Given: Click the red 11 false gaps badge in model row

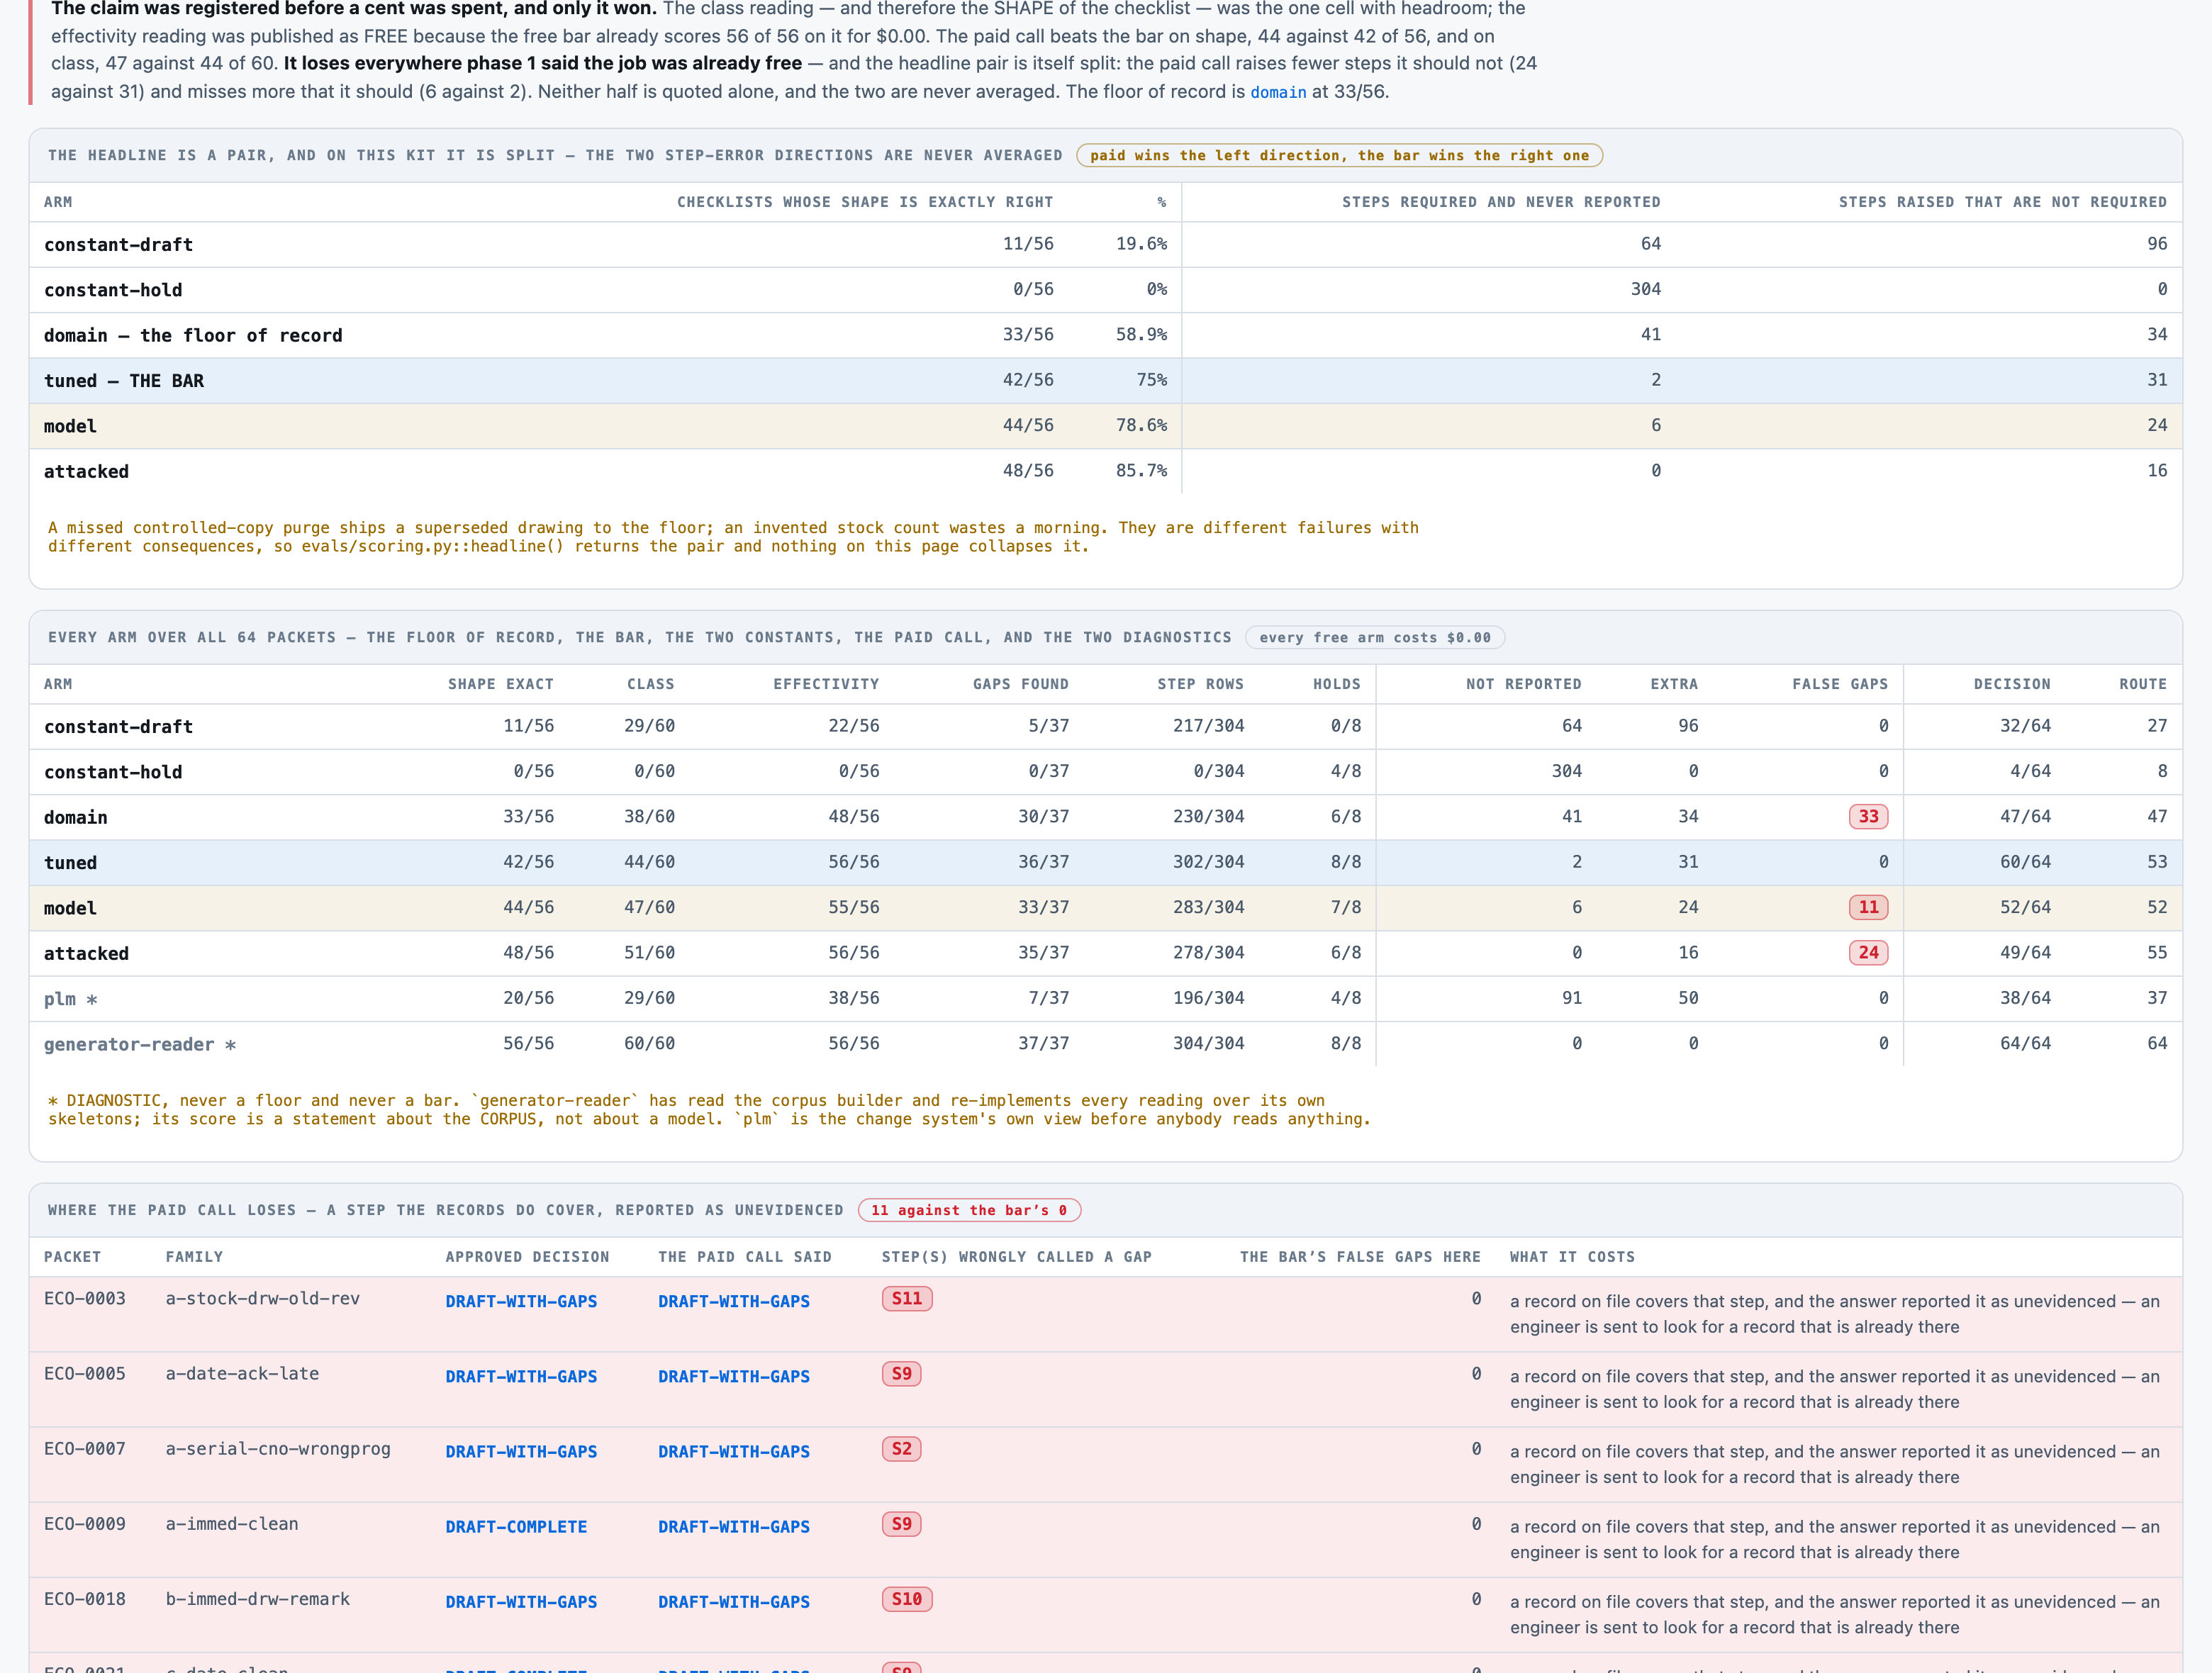Looking at the screenshot, I should tap(1868, 907).
